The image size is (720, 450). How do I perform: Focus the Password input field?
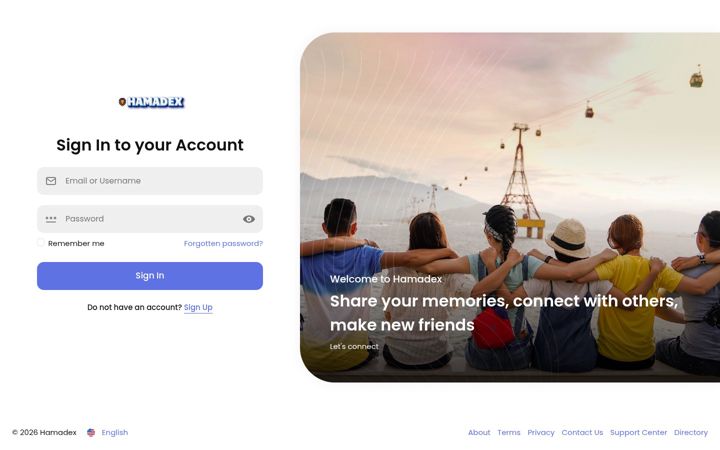point(150,219)
